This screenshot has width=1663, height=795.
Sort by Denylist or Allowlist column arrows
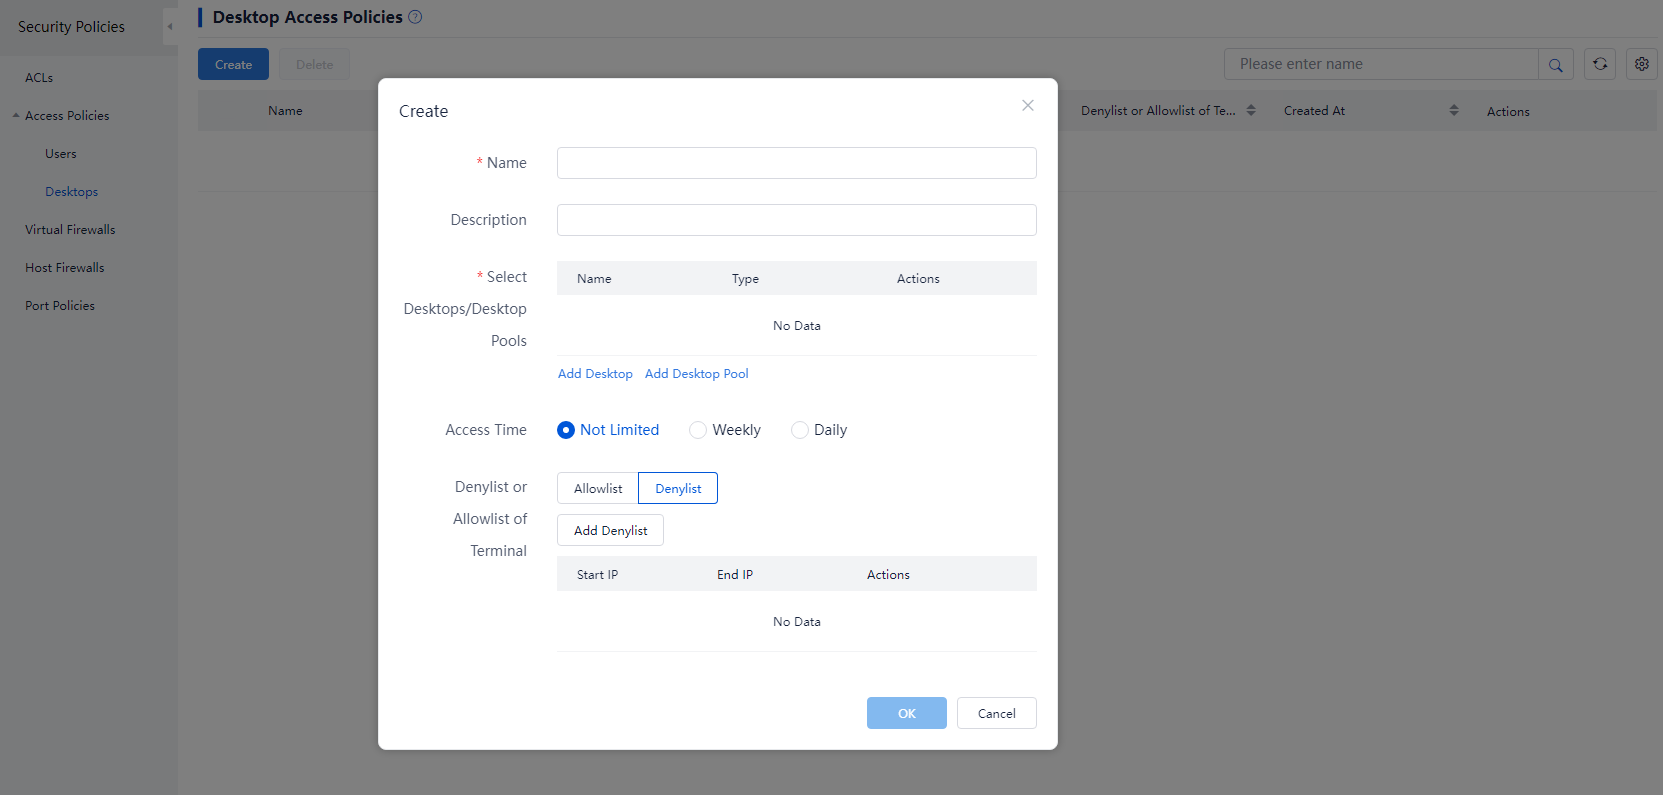pos(1251,111)
